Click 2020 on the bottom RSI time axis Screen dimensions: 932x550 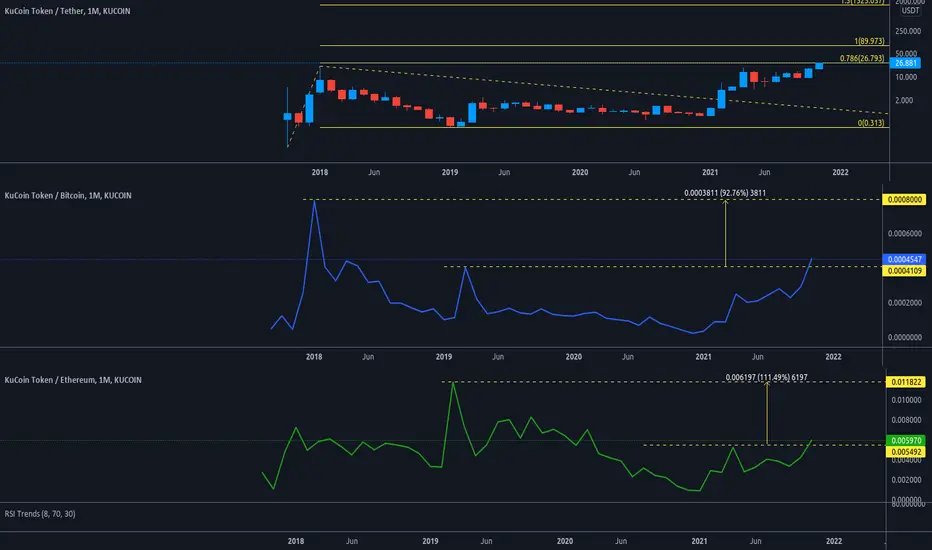(565, 541)
